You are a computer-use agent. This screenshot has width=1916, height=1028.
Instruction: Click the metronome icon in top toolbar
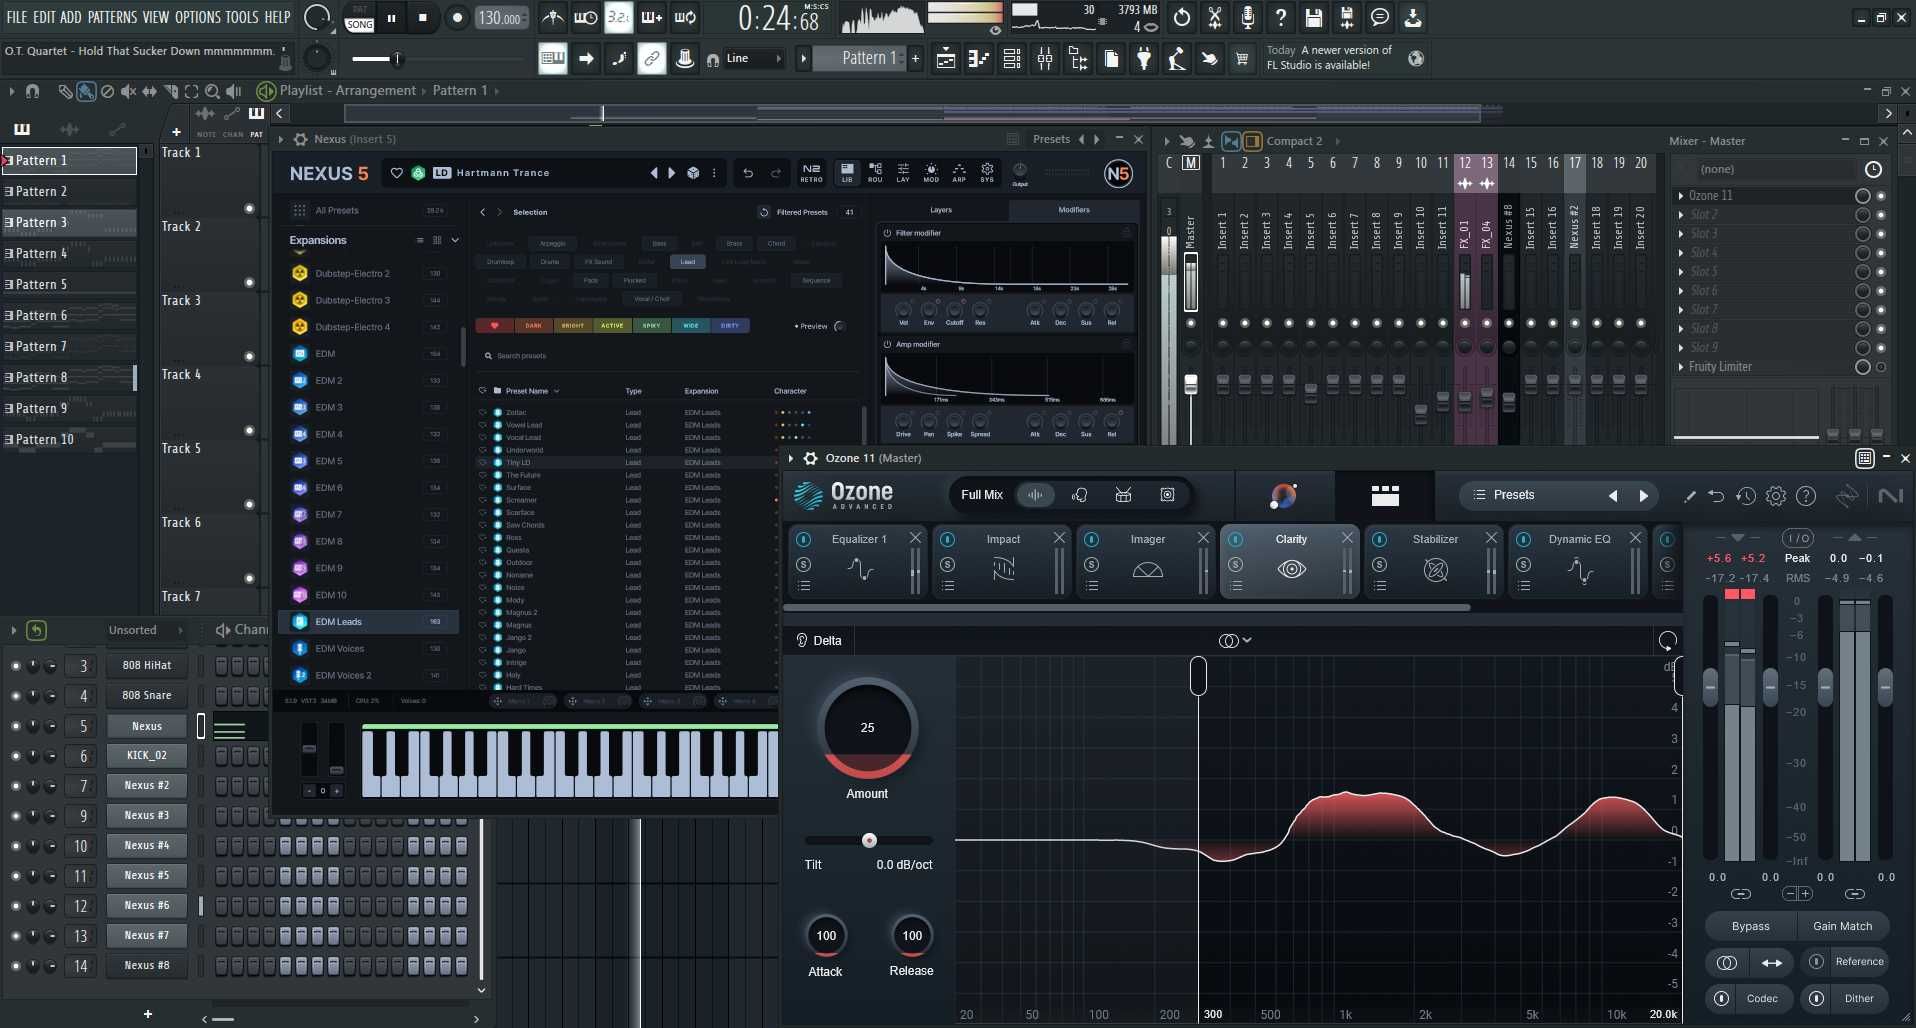[x=552, y=18]
